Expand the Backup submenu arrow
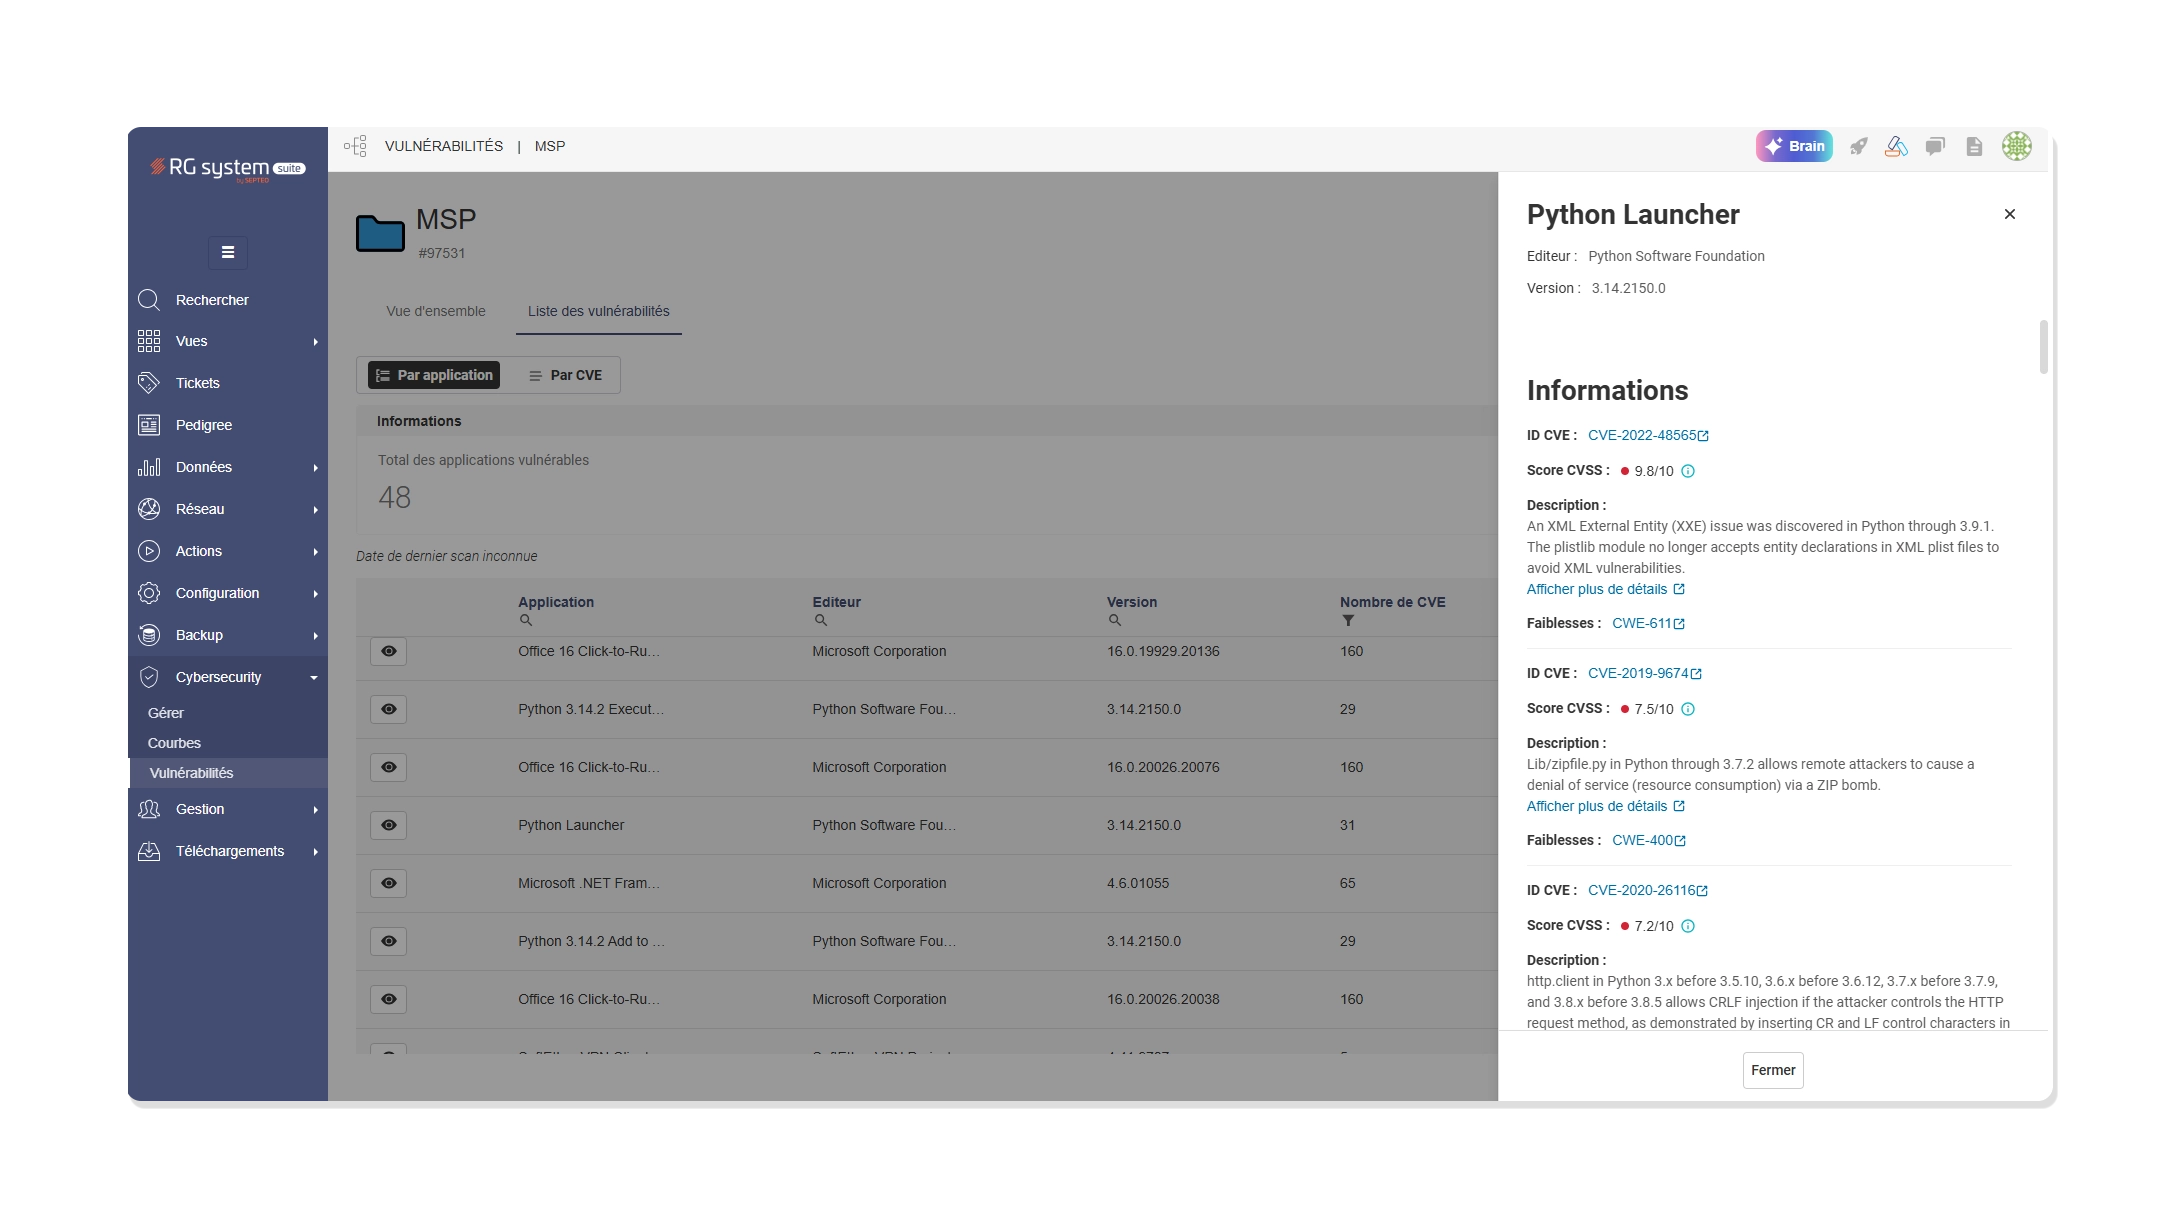The width and height of the screenshot is (2176, 1231). pyautogui.click(x=315, y=636)
